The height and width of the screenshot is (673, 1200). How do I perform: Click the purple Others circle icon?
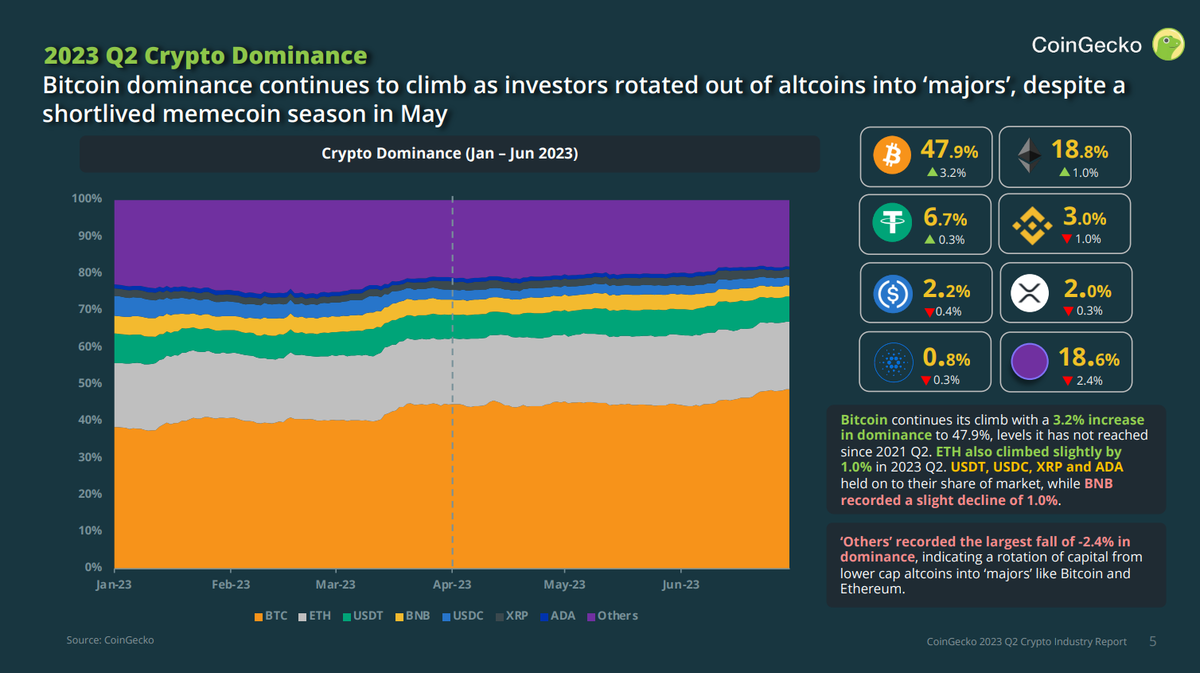(1028, 361)
